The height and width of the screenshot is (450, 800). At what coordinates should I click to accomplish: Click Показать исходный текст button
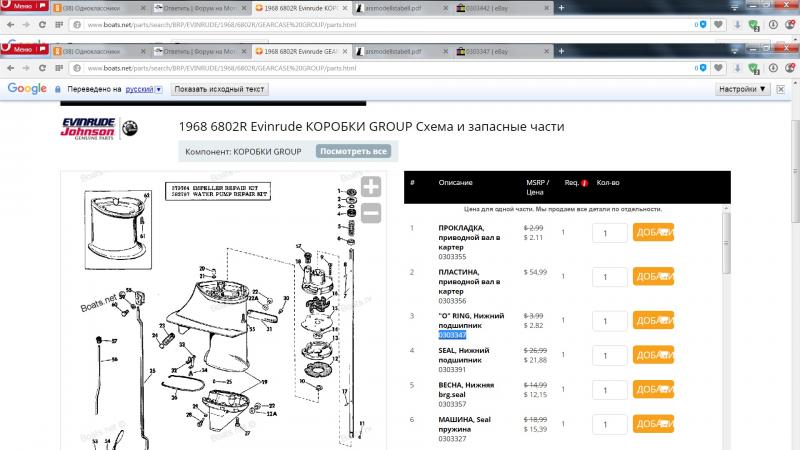coord(220,89)
